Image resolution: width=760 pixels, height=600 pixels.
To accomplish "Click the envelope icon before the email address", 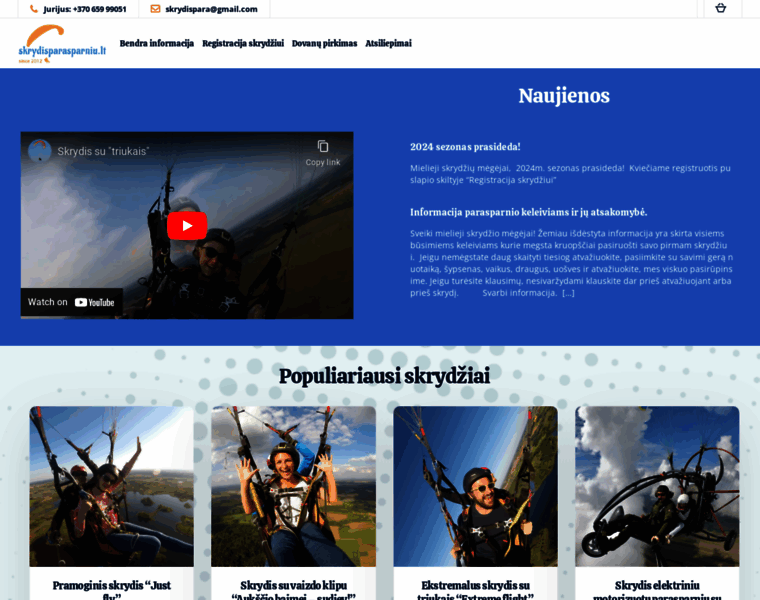I will tap(155, 9).
